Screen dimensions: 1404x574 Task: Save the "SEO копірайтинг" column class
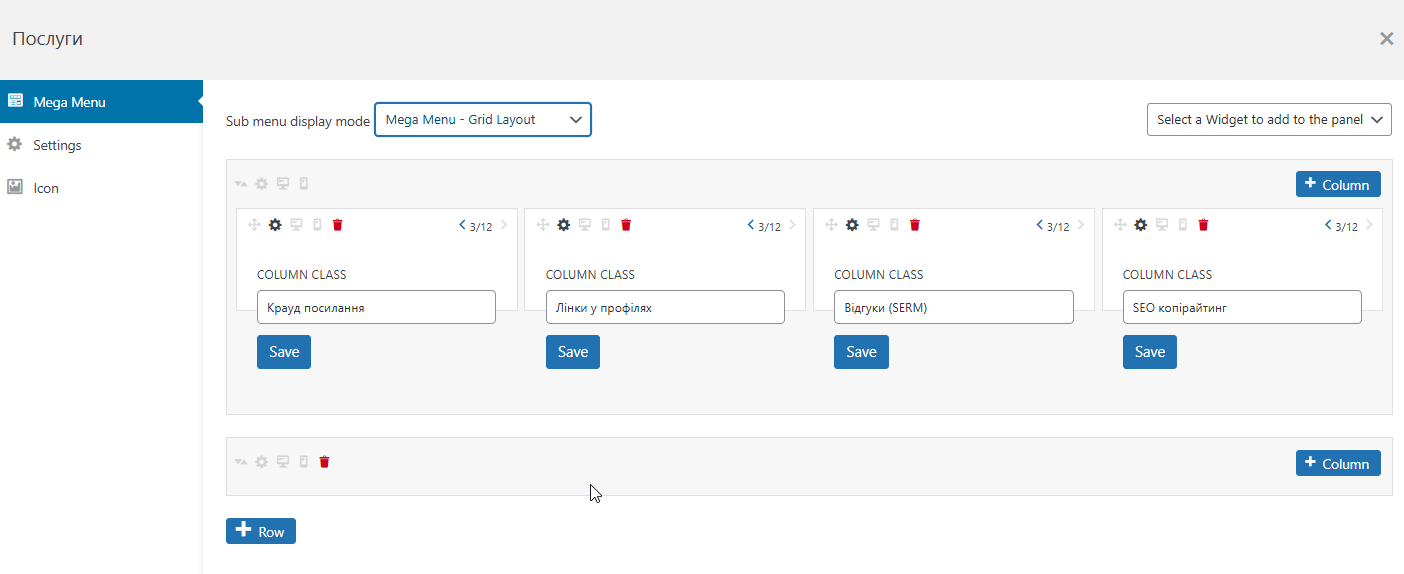(1149, 352)
